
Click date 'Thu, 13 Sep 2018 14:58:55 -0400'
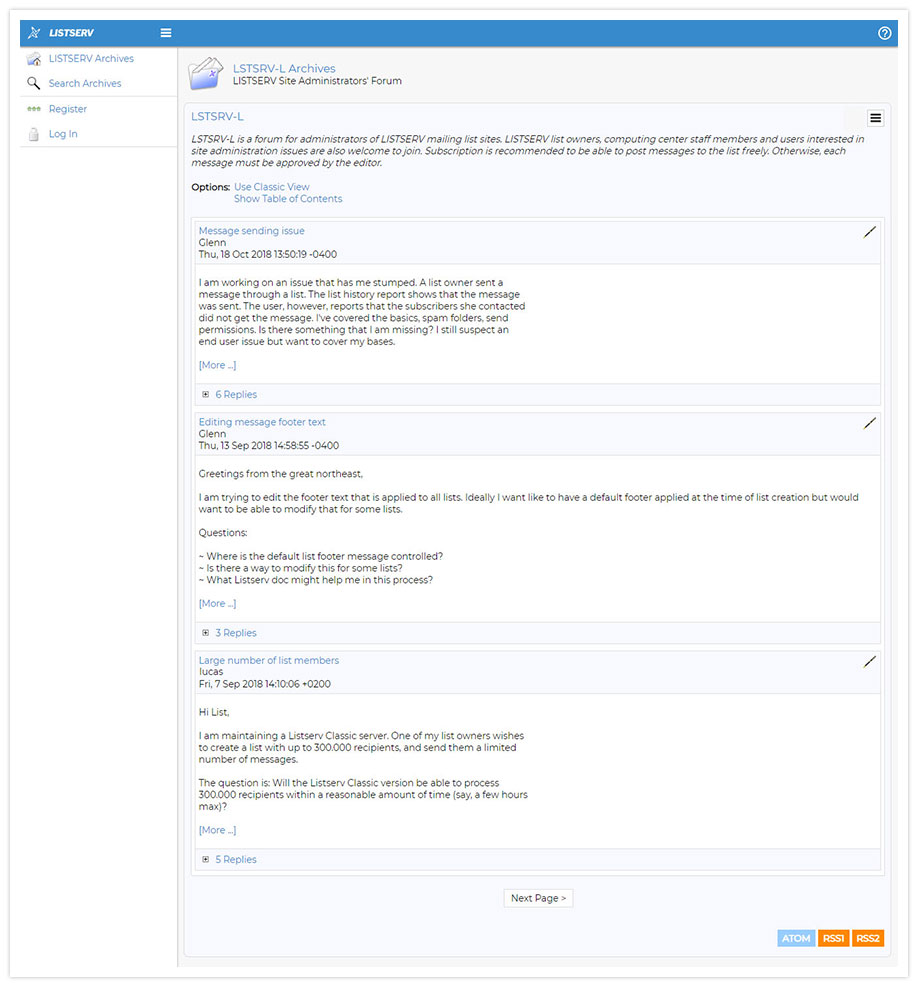click(269, 446)
